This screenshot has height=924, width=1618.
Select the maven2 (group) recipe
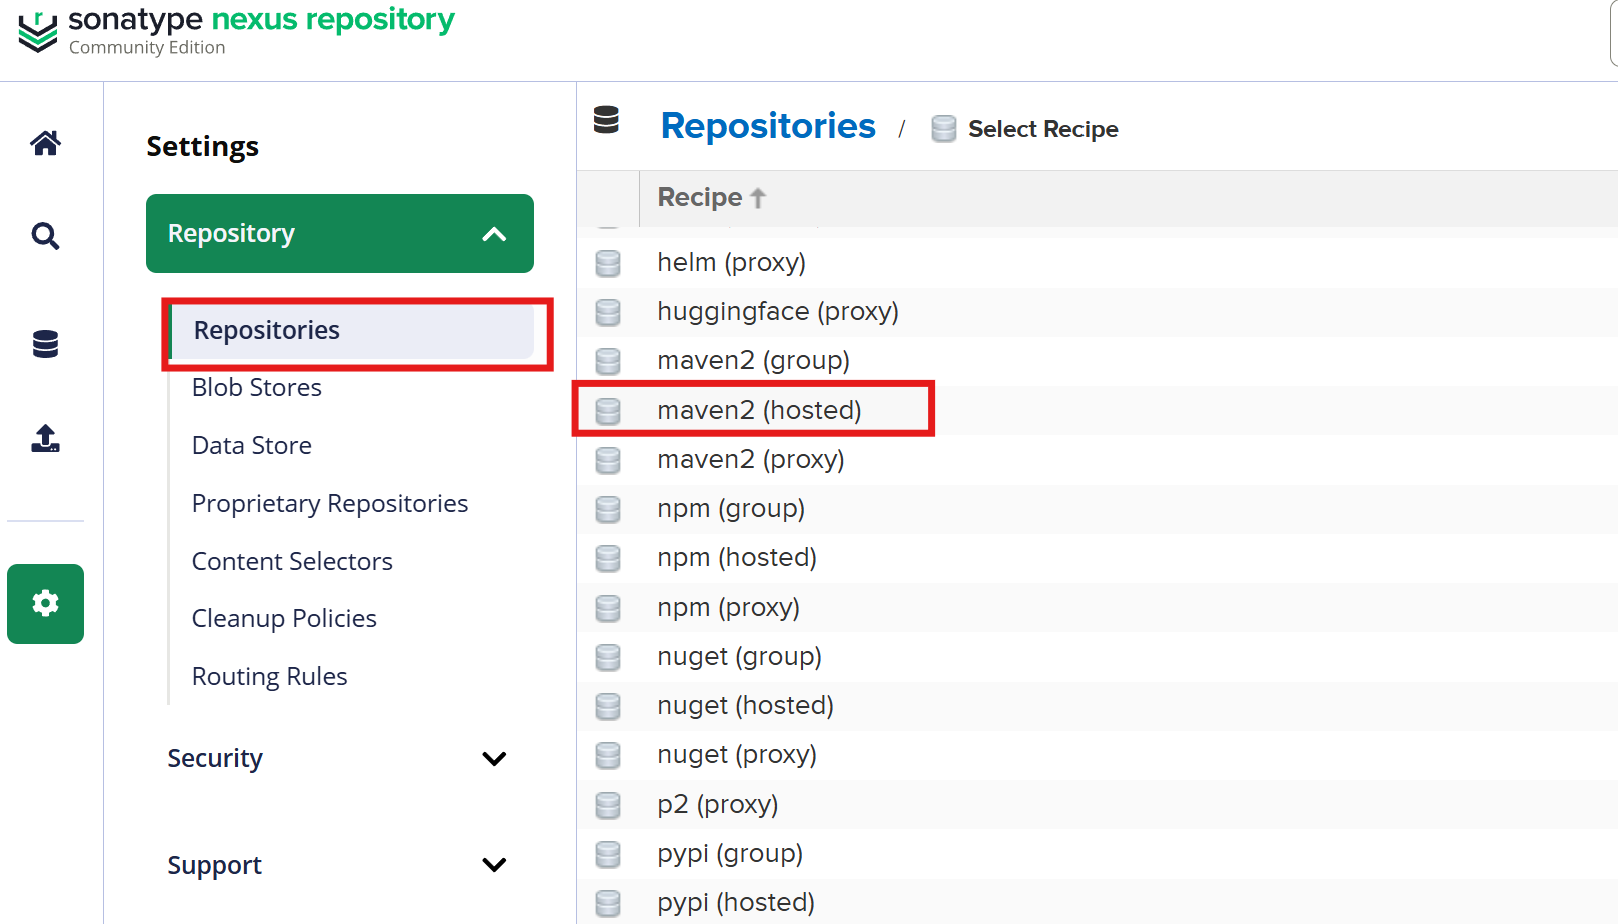tap(754, 361)
